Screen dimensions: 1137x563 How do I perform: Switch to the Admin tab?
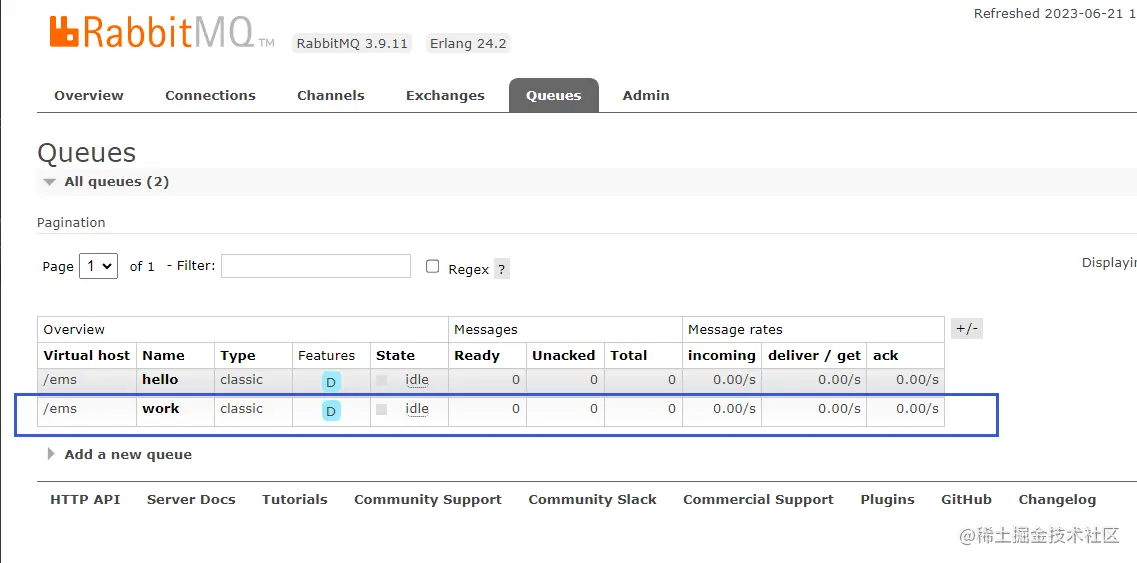click(x=646, y=95)
